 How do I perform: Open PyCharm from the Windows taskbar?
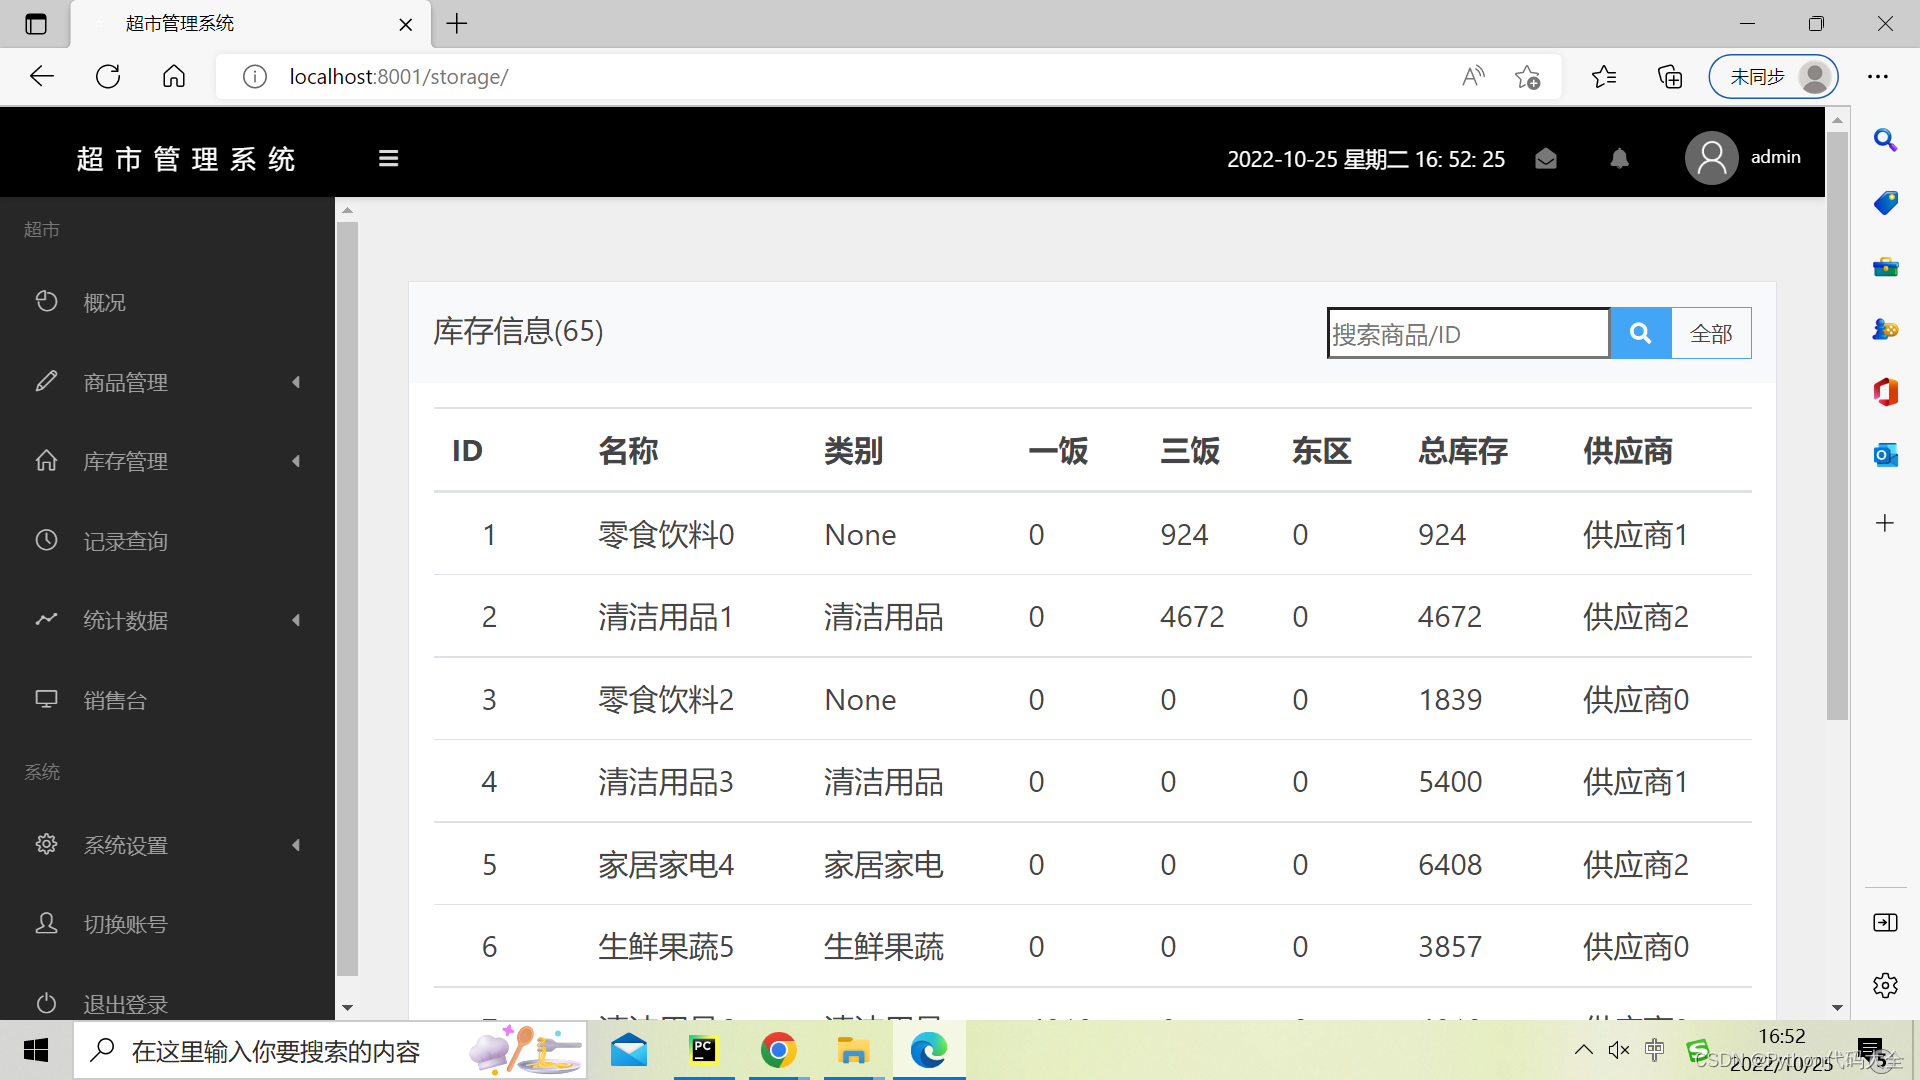click(x=704, y=1050)
